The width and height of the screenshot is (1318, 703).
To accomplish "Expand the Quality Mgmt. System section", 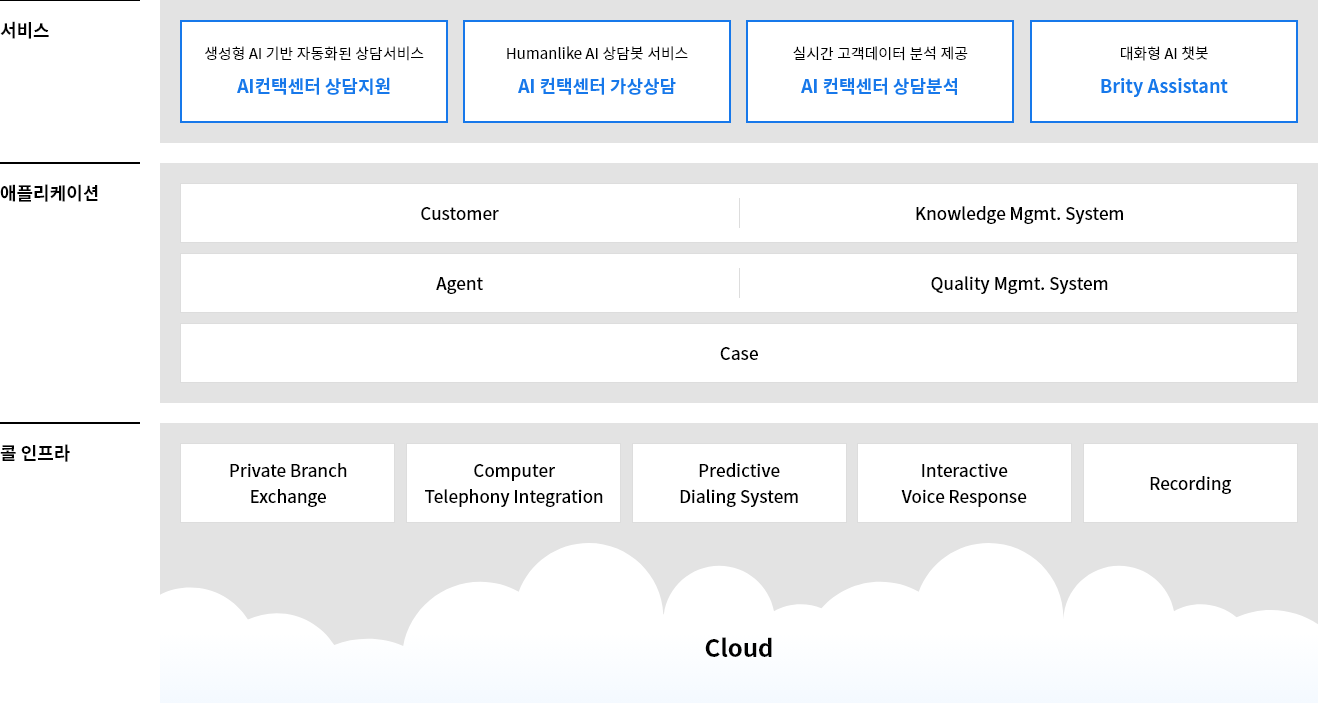I will point(1019,283).
